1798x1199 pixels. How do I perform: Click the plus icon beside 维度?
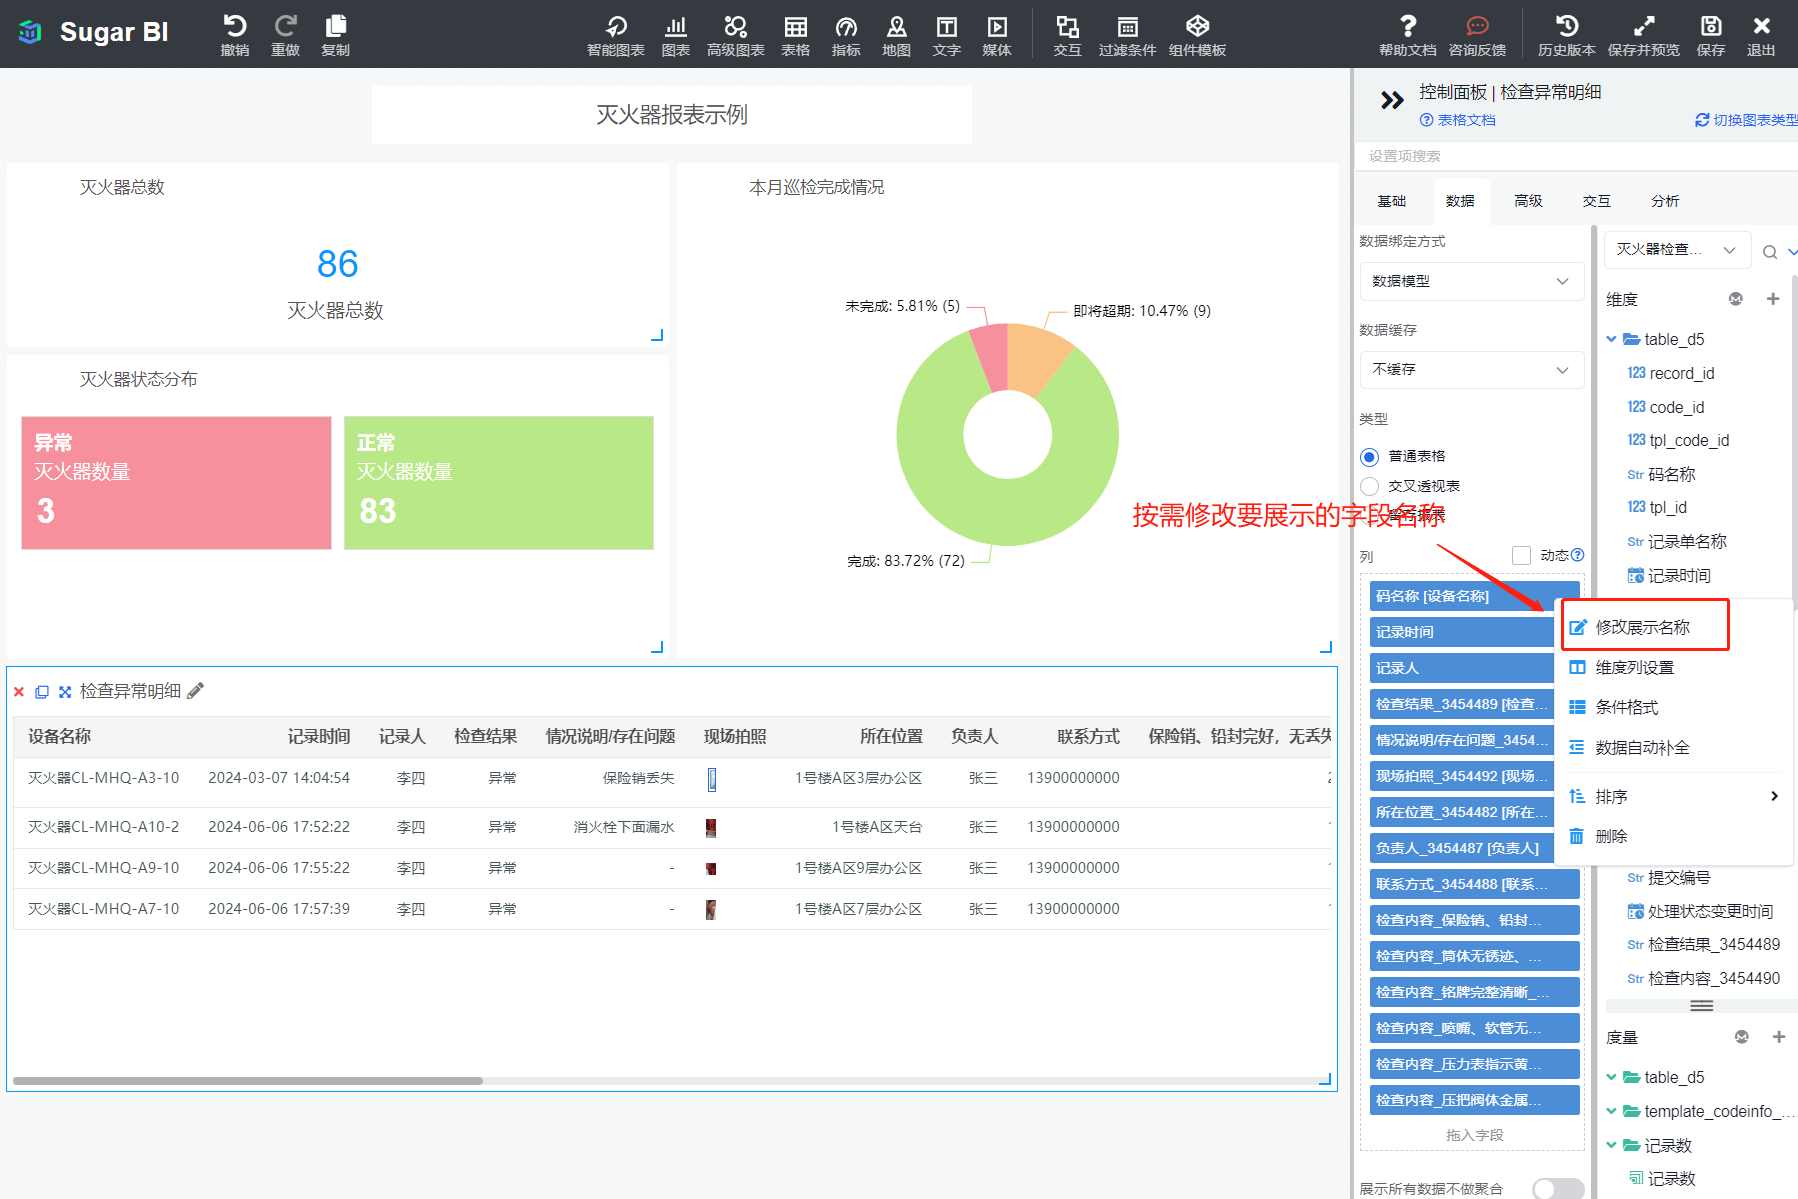(1773, 299)
